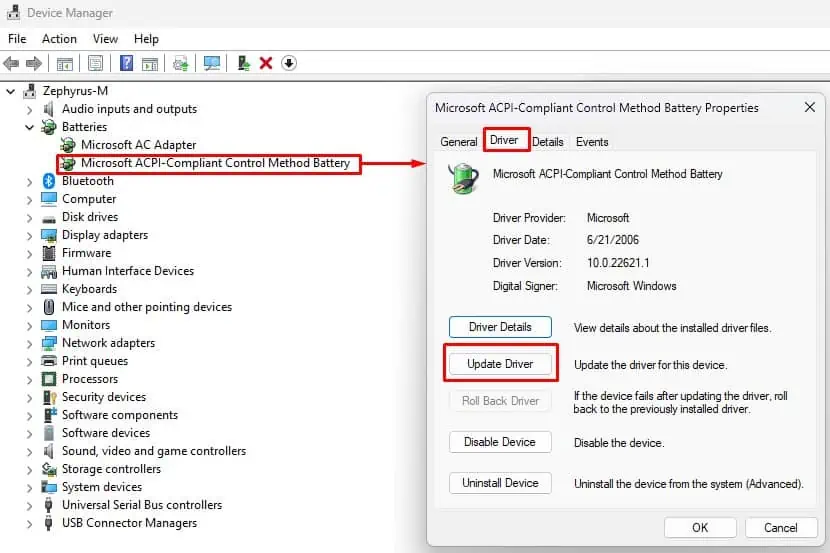
Task: Expand the Display adapters node
Action: [30, 235]
